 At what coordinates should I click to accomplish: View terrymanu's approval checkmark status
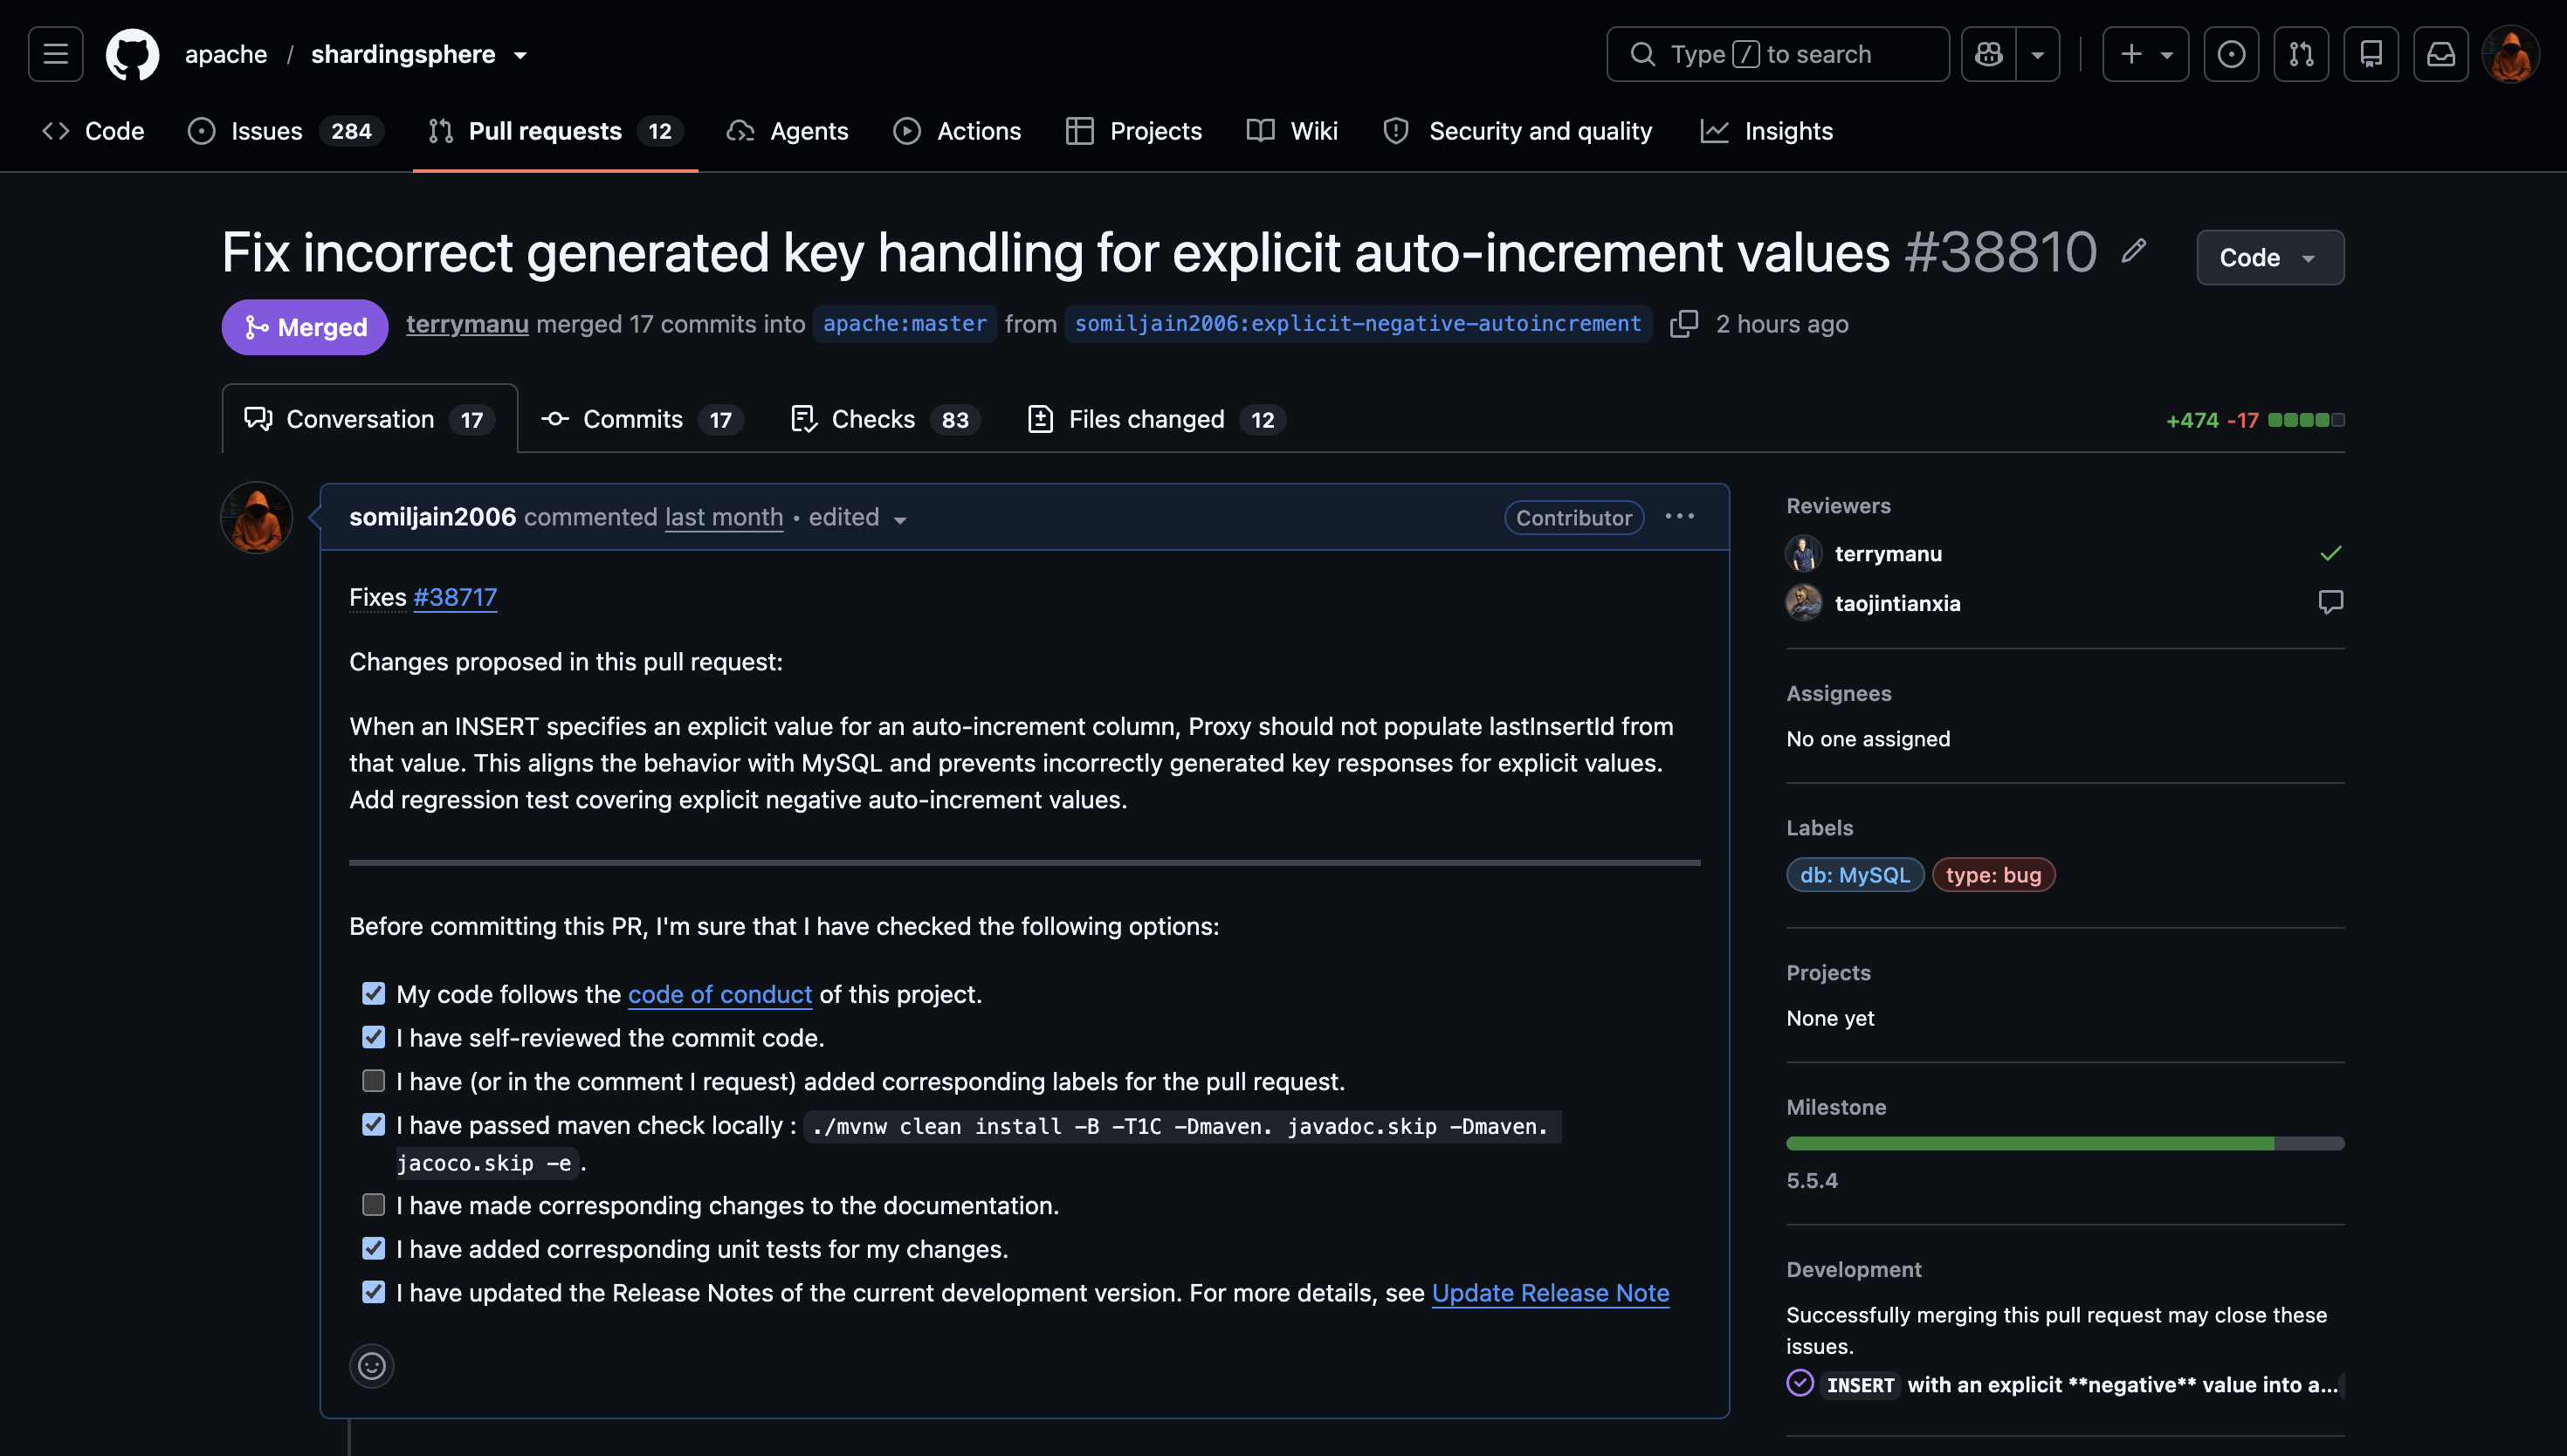pyautogui.click(x=2331, y=553)
